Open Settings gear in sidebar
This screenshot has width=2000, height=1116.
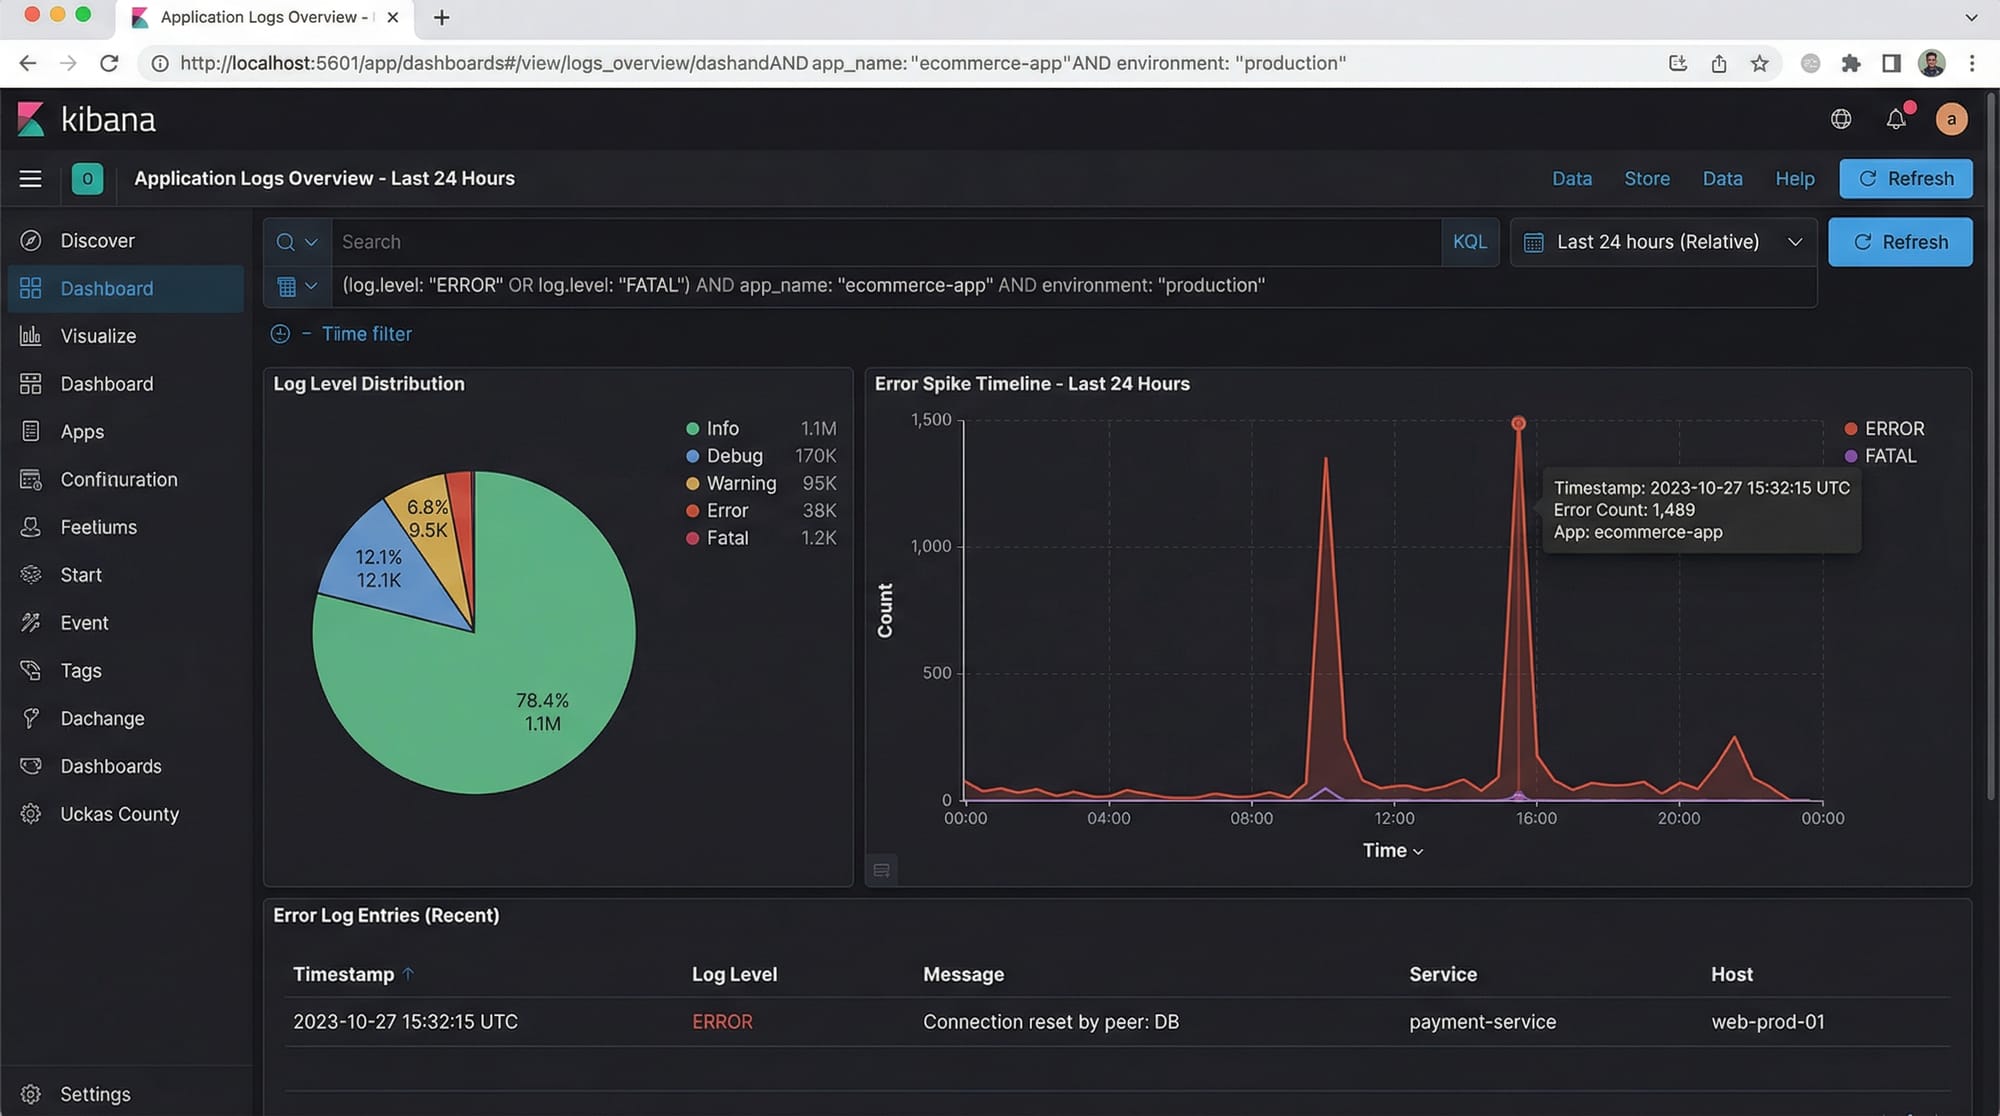tap(31, 1094)
